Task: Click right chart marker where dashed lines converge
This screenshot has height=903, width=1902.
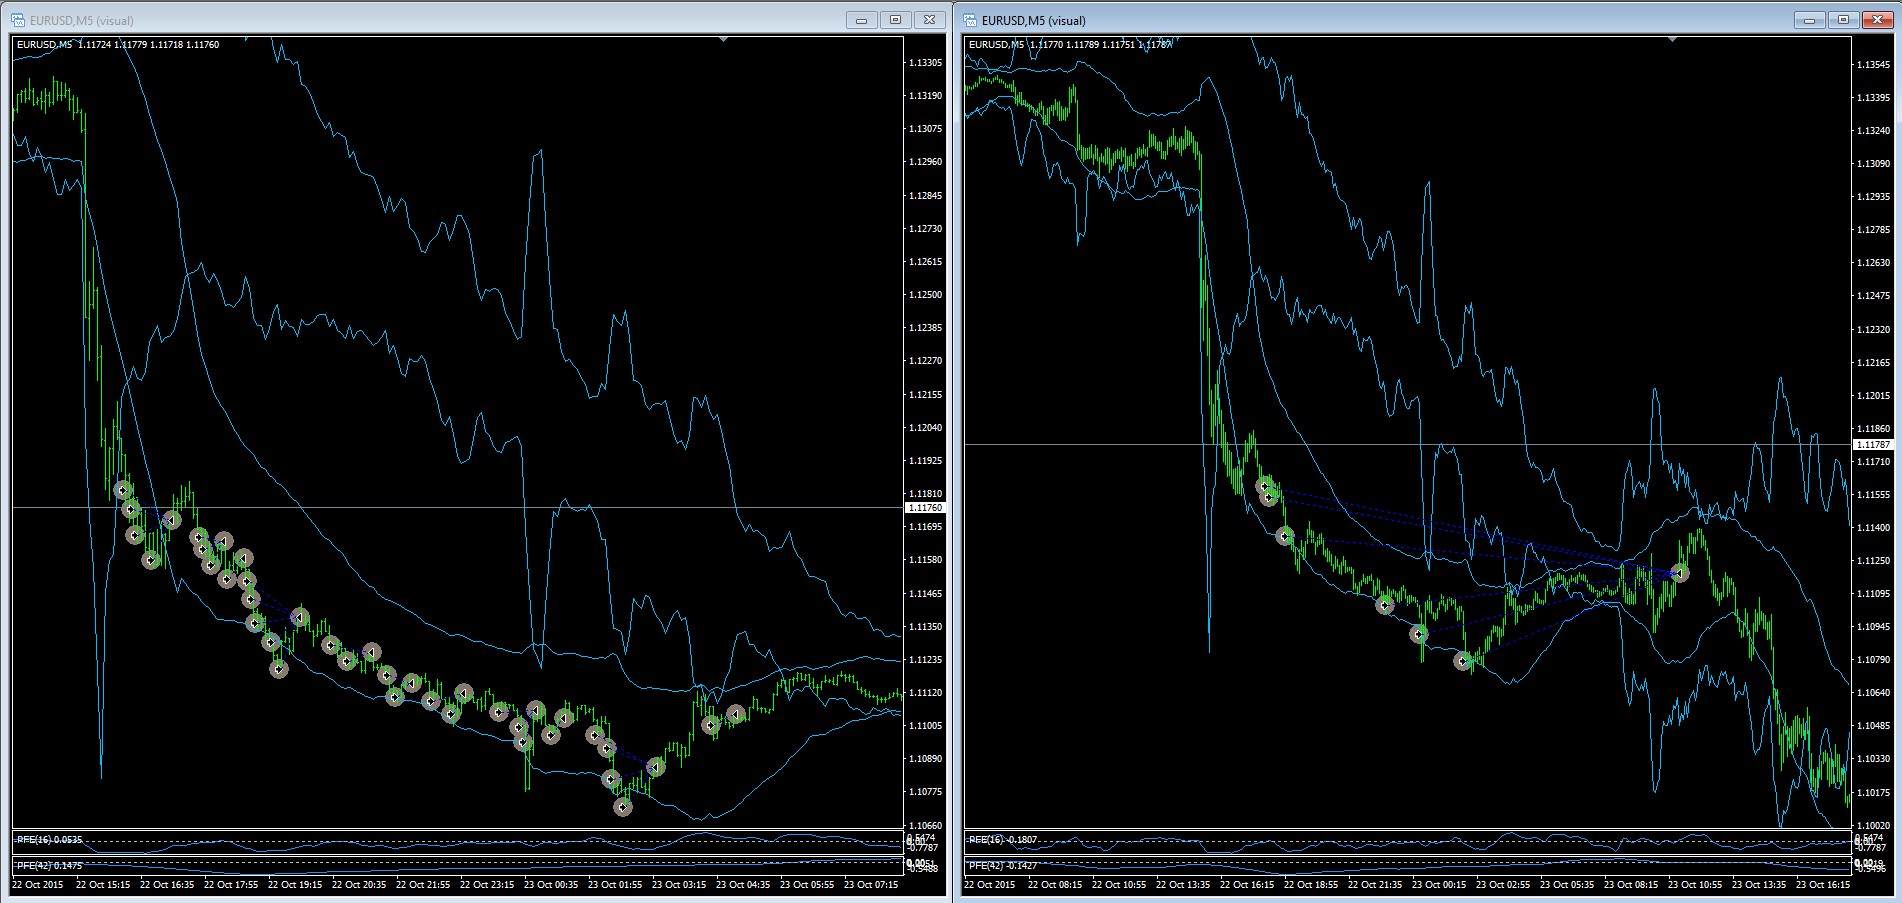Action: point(1680,573)
